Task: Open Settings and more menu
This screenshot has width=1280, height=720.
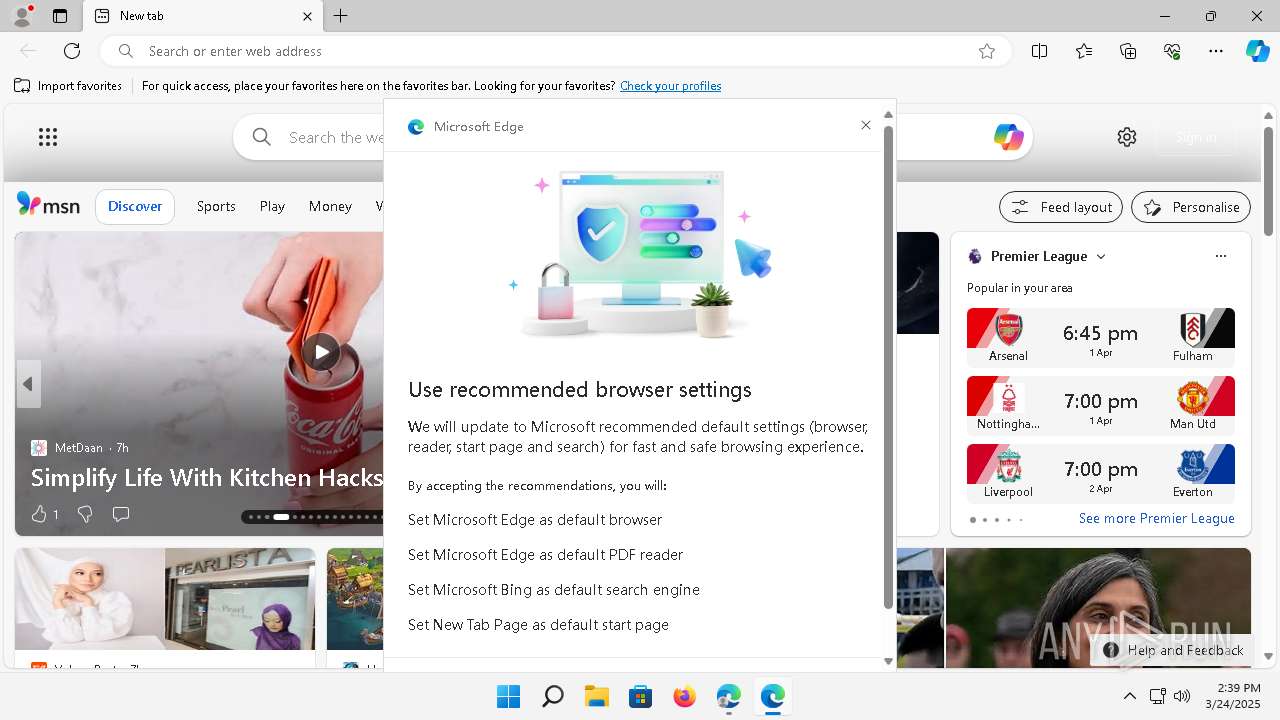Action: [1216, 51]
